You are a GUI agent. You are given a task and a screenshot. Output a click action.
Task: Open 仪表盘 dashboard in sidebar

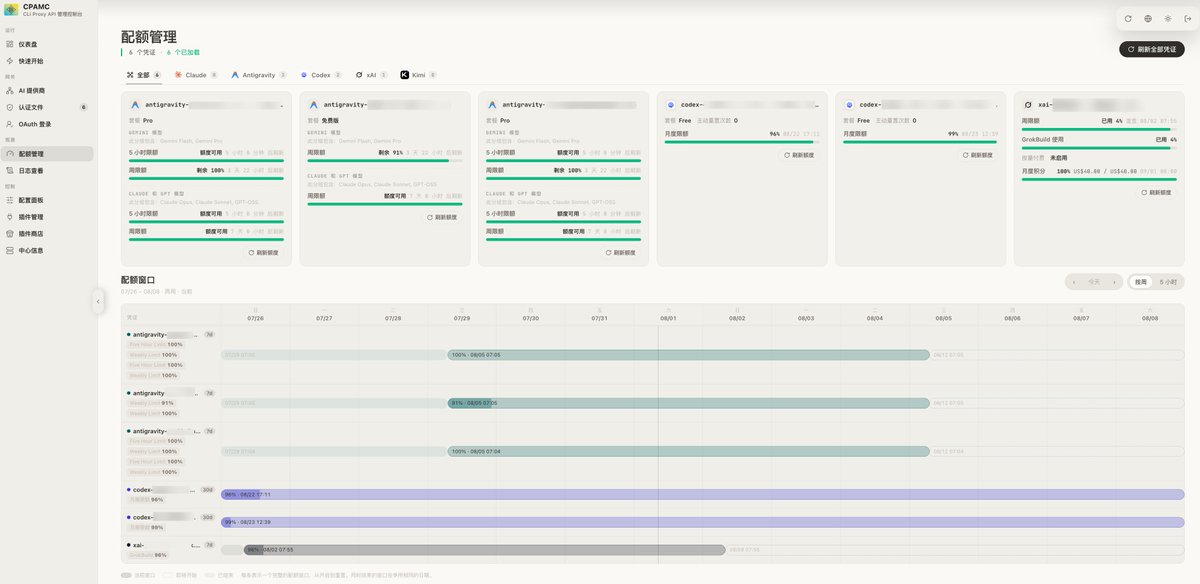point(47,44)
